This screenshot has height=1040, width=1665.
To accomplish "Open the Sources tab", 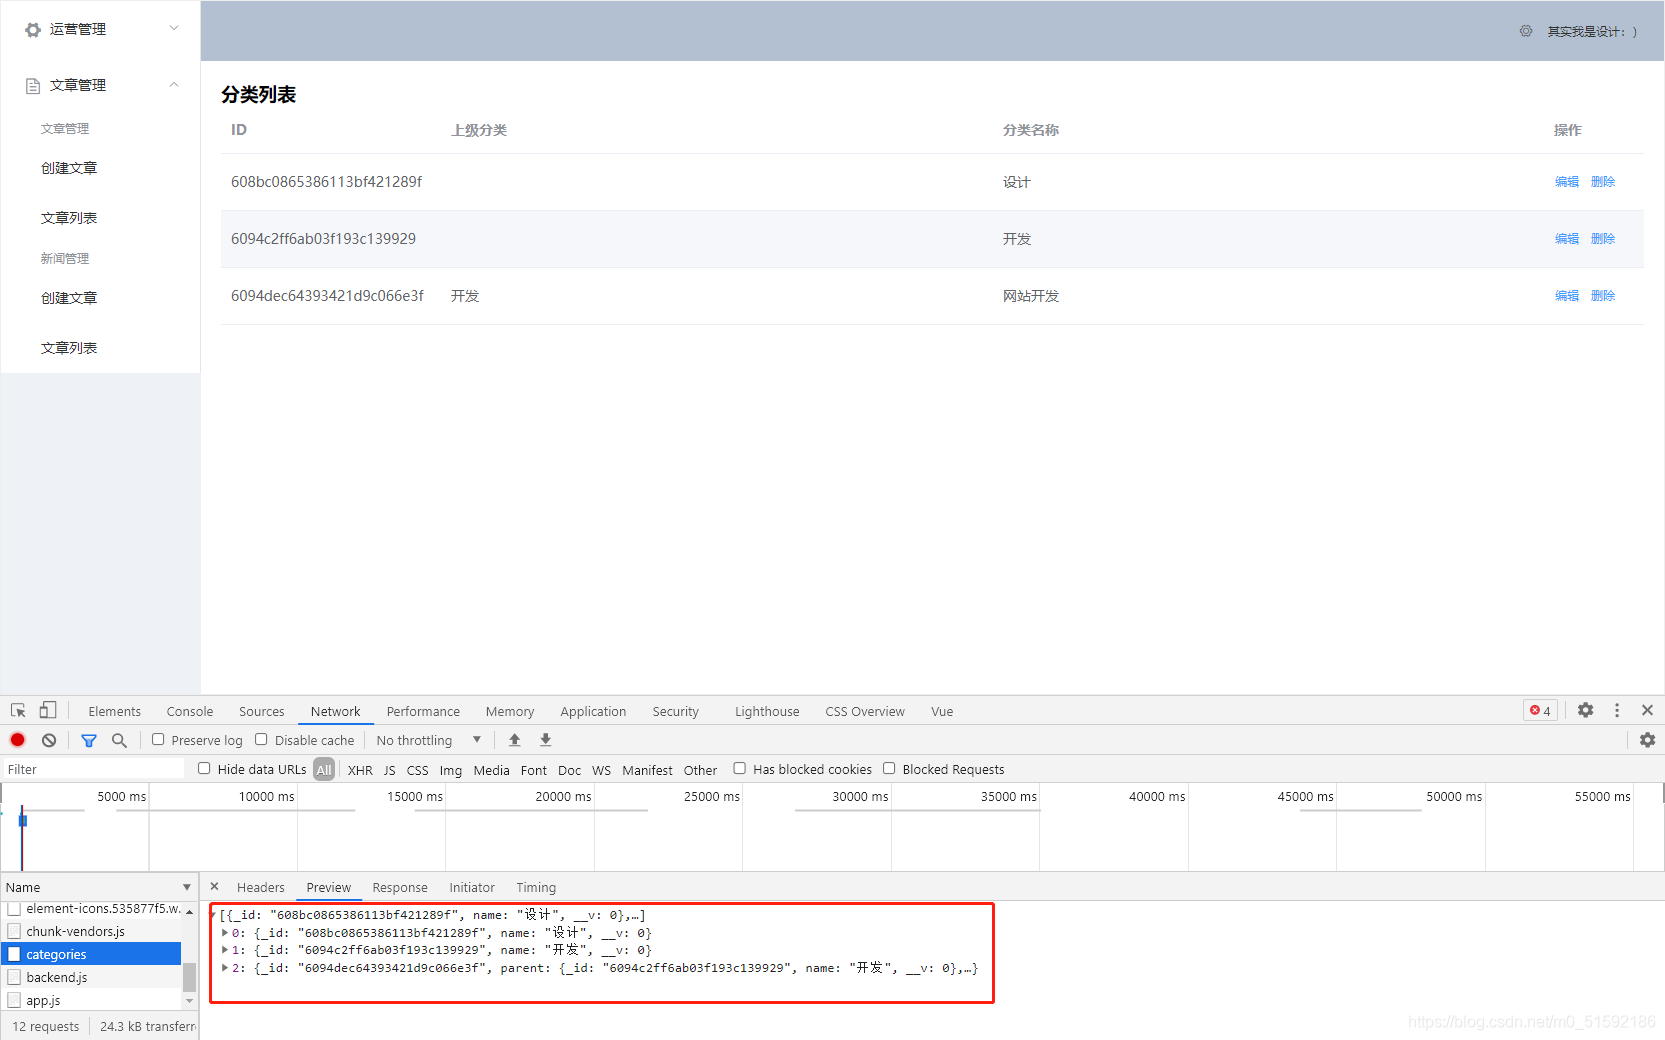I will pyautogui.click(x=262, y=711).
